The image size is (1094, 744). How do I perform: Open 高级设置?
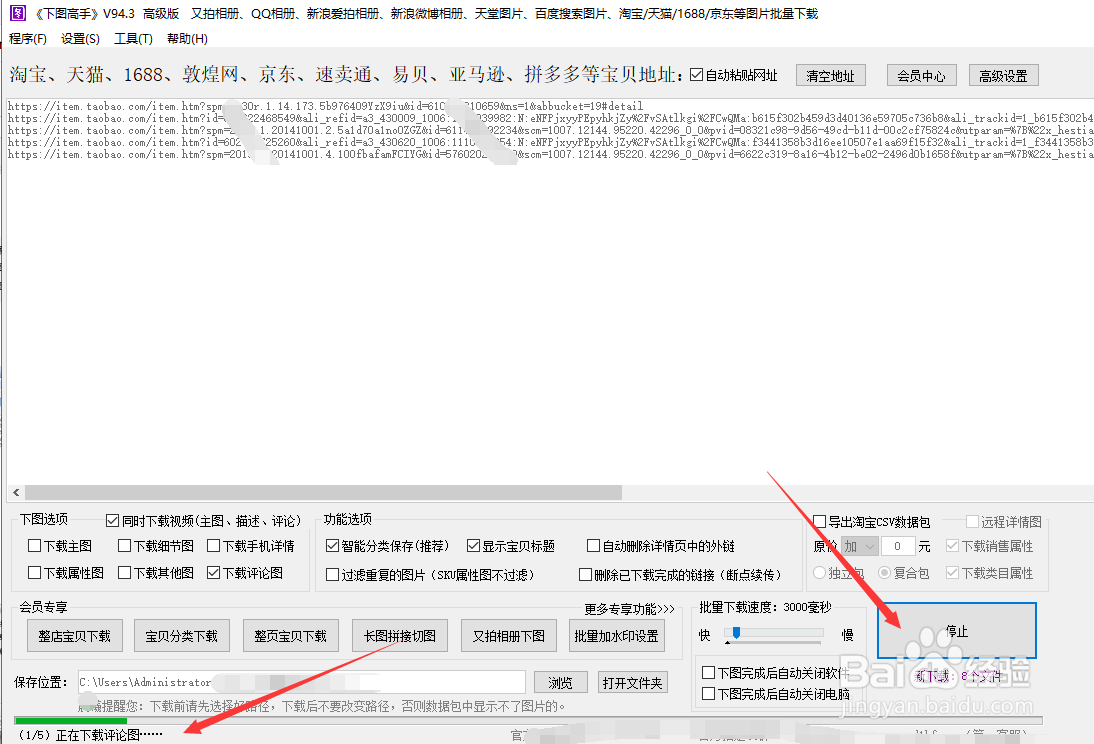1003,75
